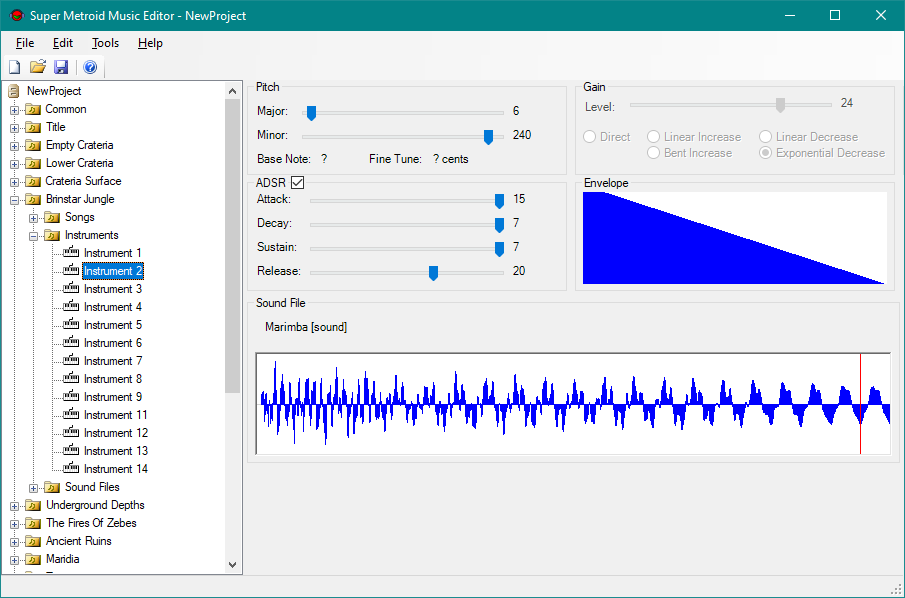Collapse the Instruments subfolder
Screen dimensions: 905x598
(x=33, y=236)
